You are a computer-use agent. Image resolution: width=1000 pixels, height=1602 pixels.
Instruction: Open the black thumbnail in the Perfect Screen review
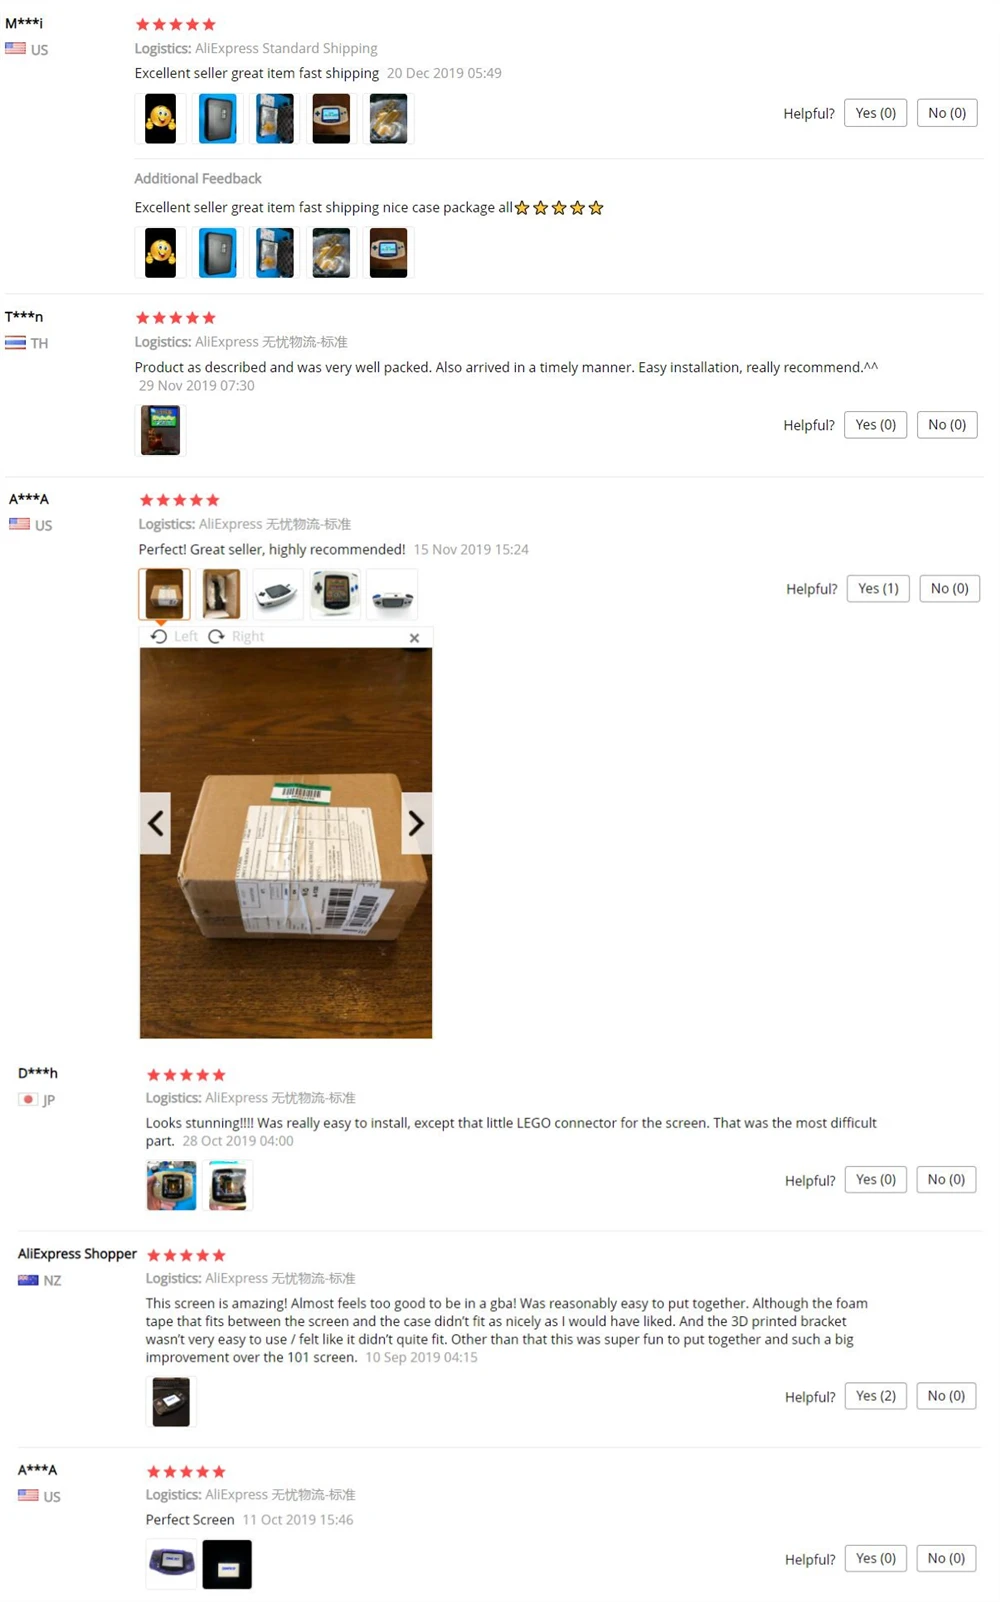[227, 1564]
